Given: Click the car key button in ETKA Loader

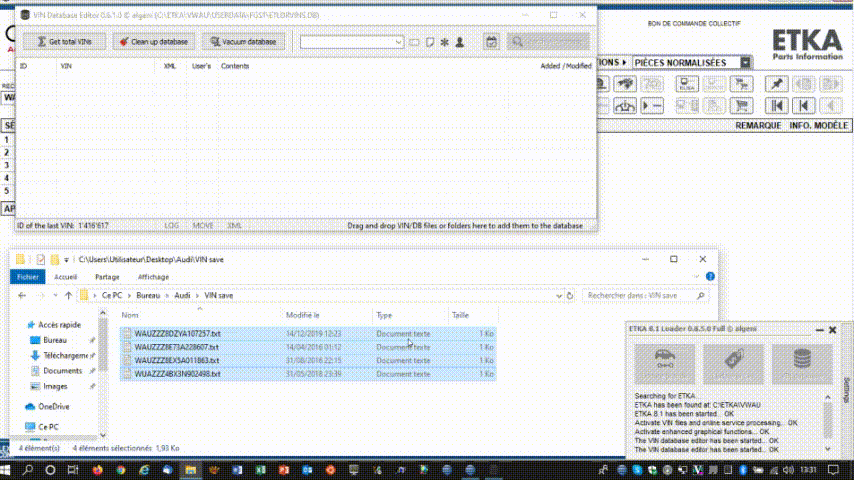Looking at the screenshot, I should 664,363.
